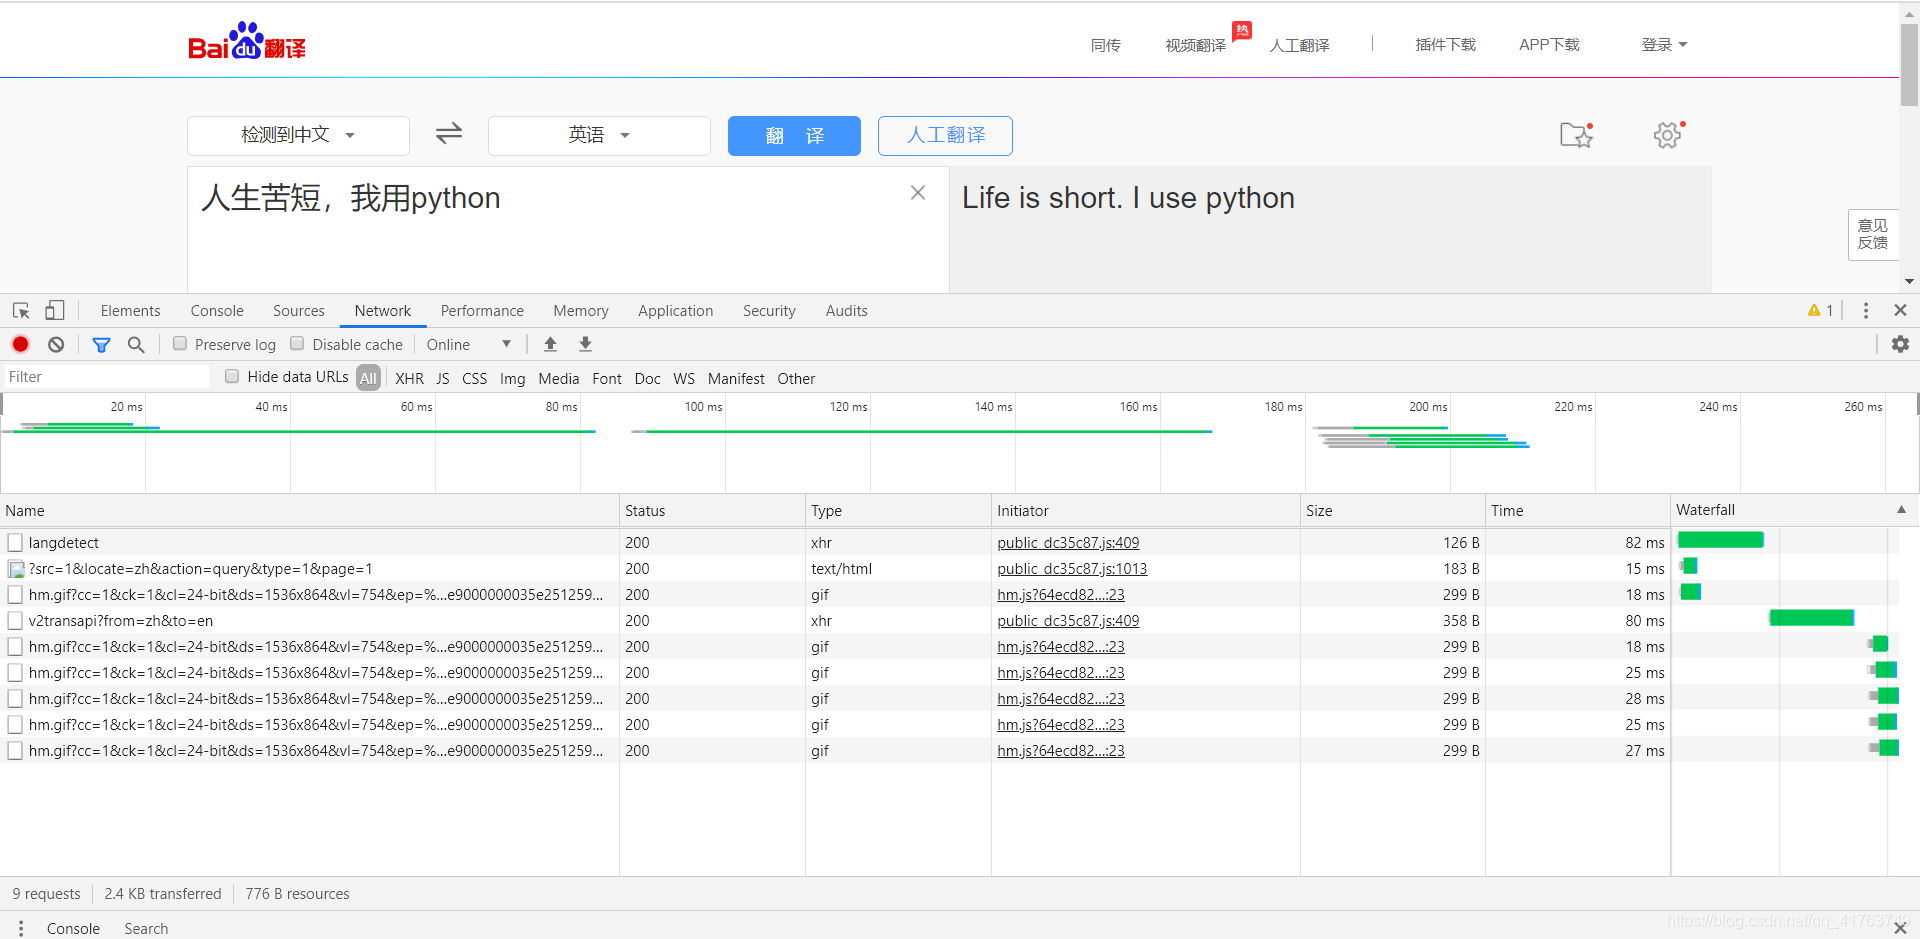Enable Preserve log checkbox
The image size is (1920, 939).
coord(180,343)
